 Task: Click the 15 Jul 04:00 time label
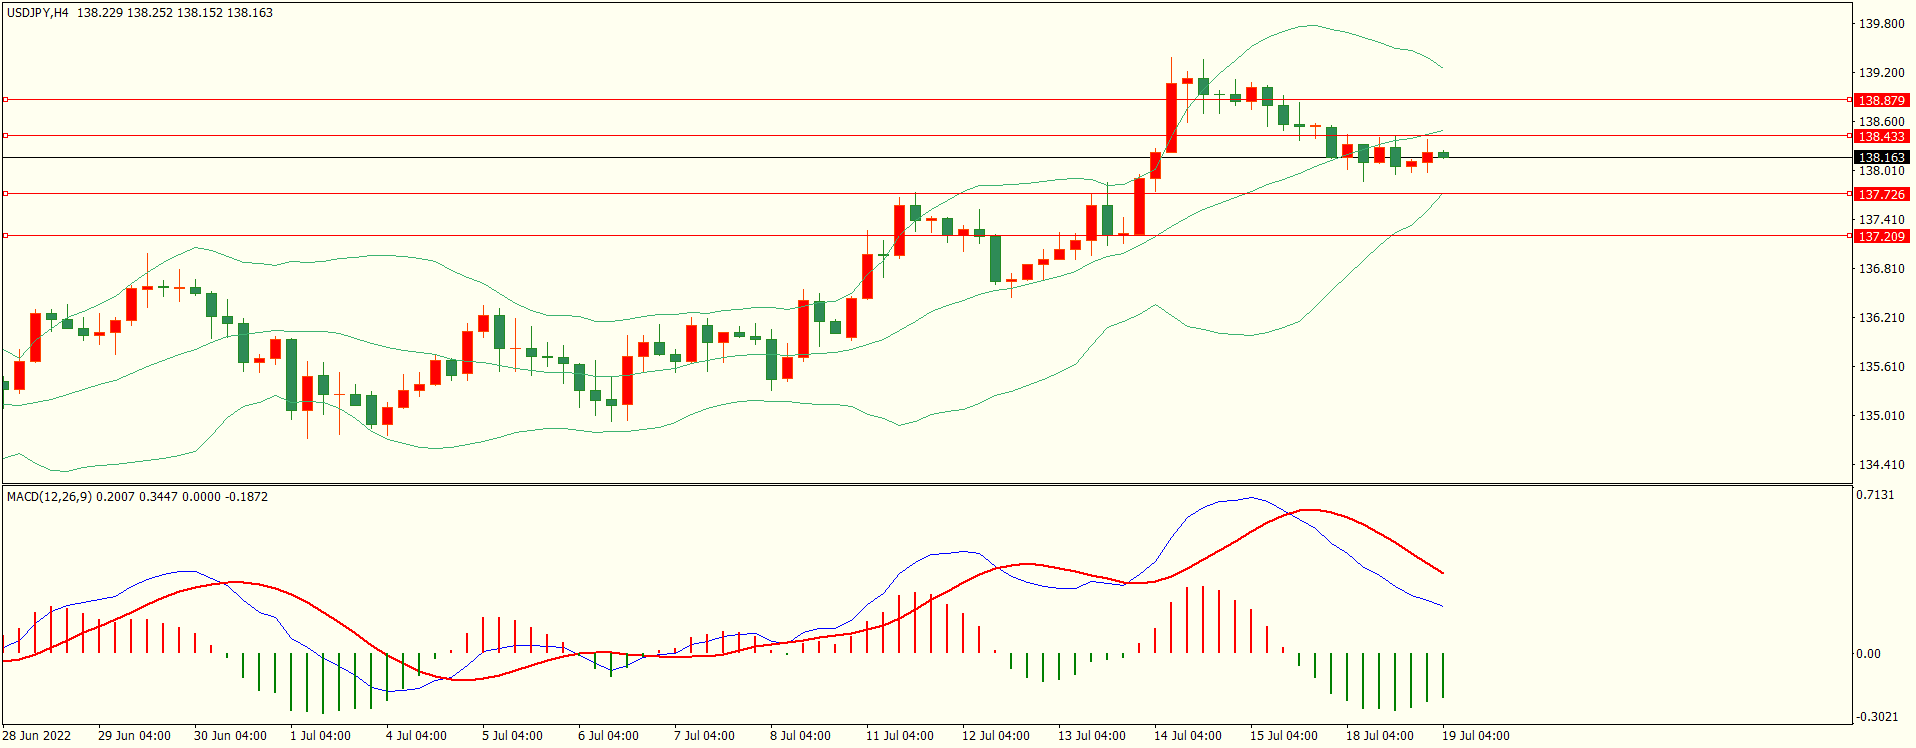(x=1284, y=736)
